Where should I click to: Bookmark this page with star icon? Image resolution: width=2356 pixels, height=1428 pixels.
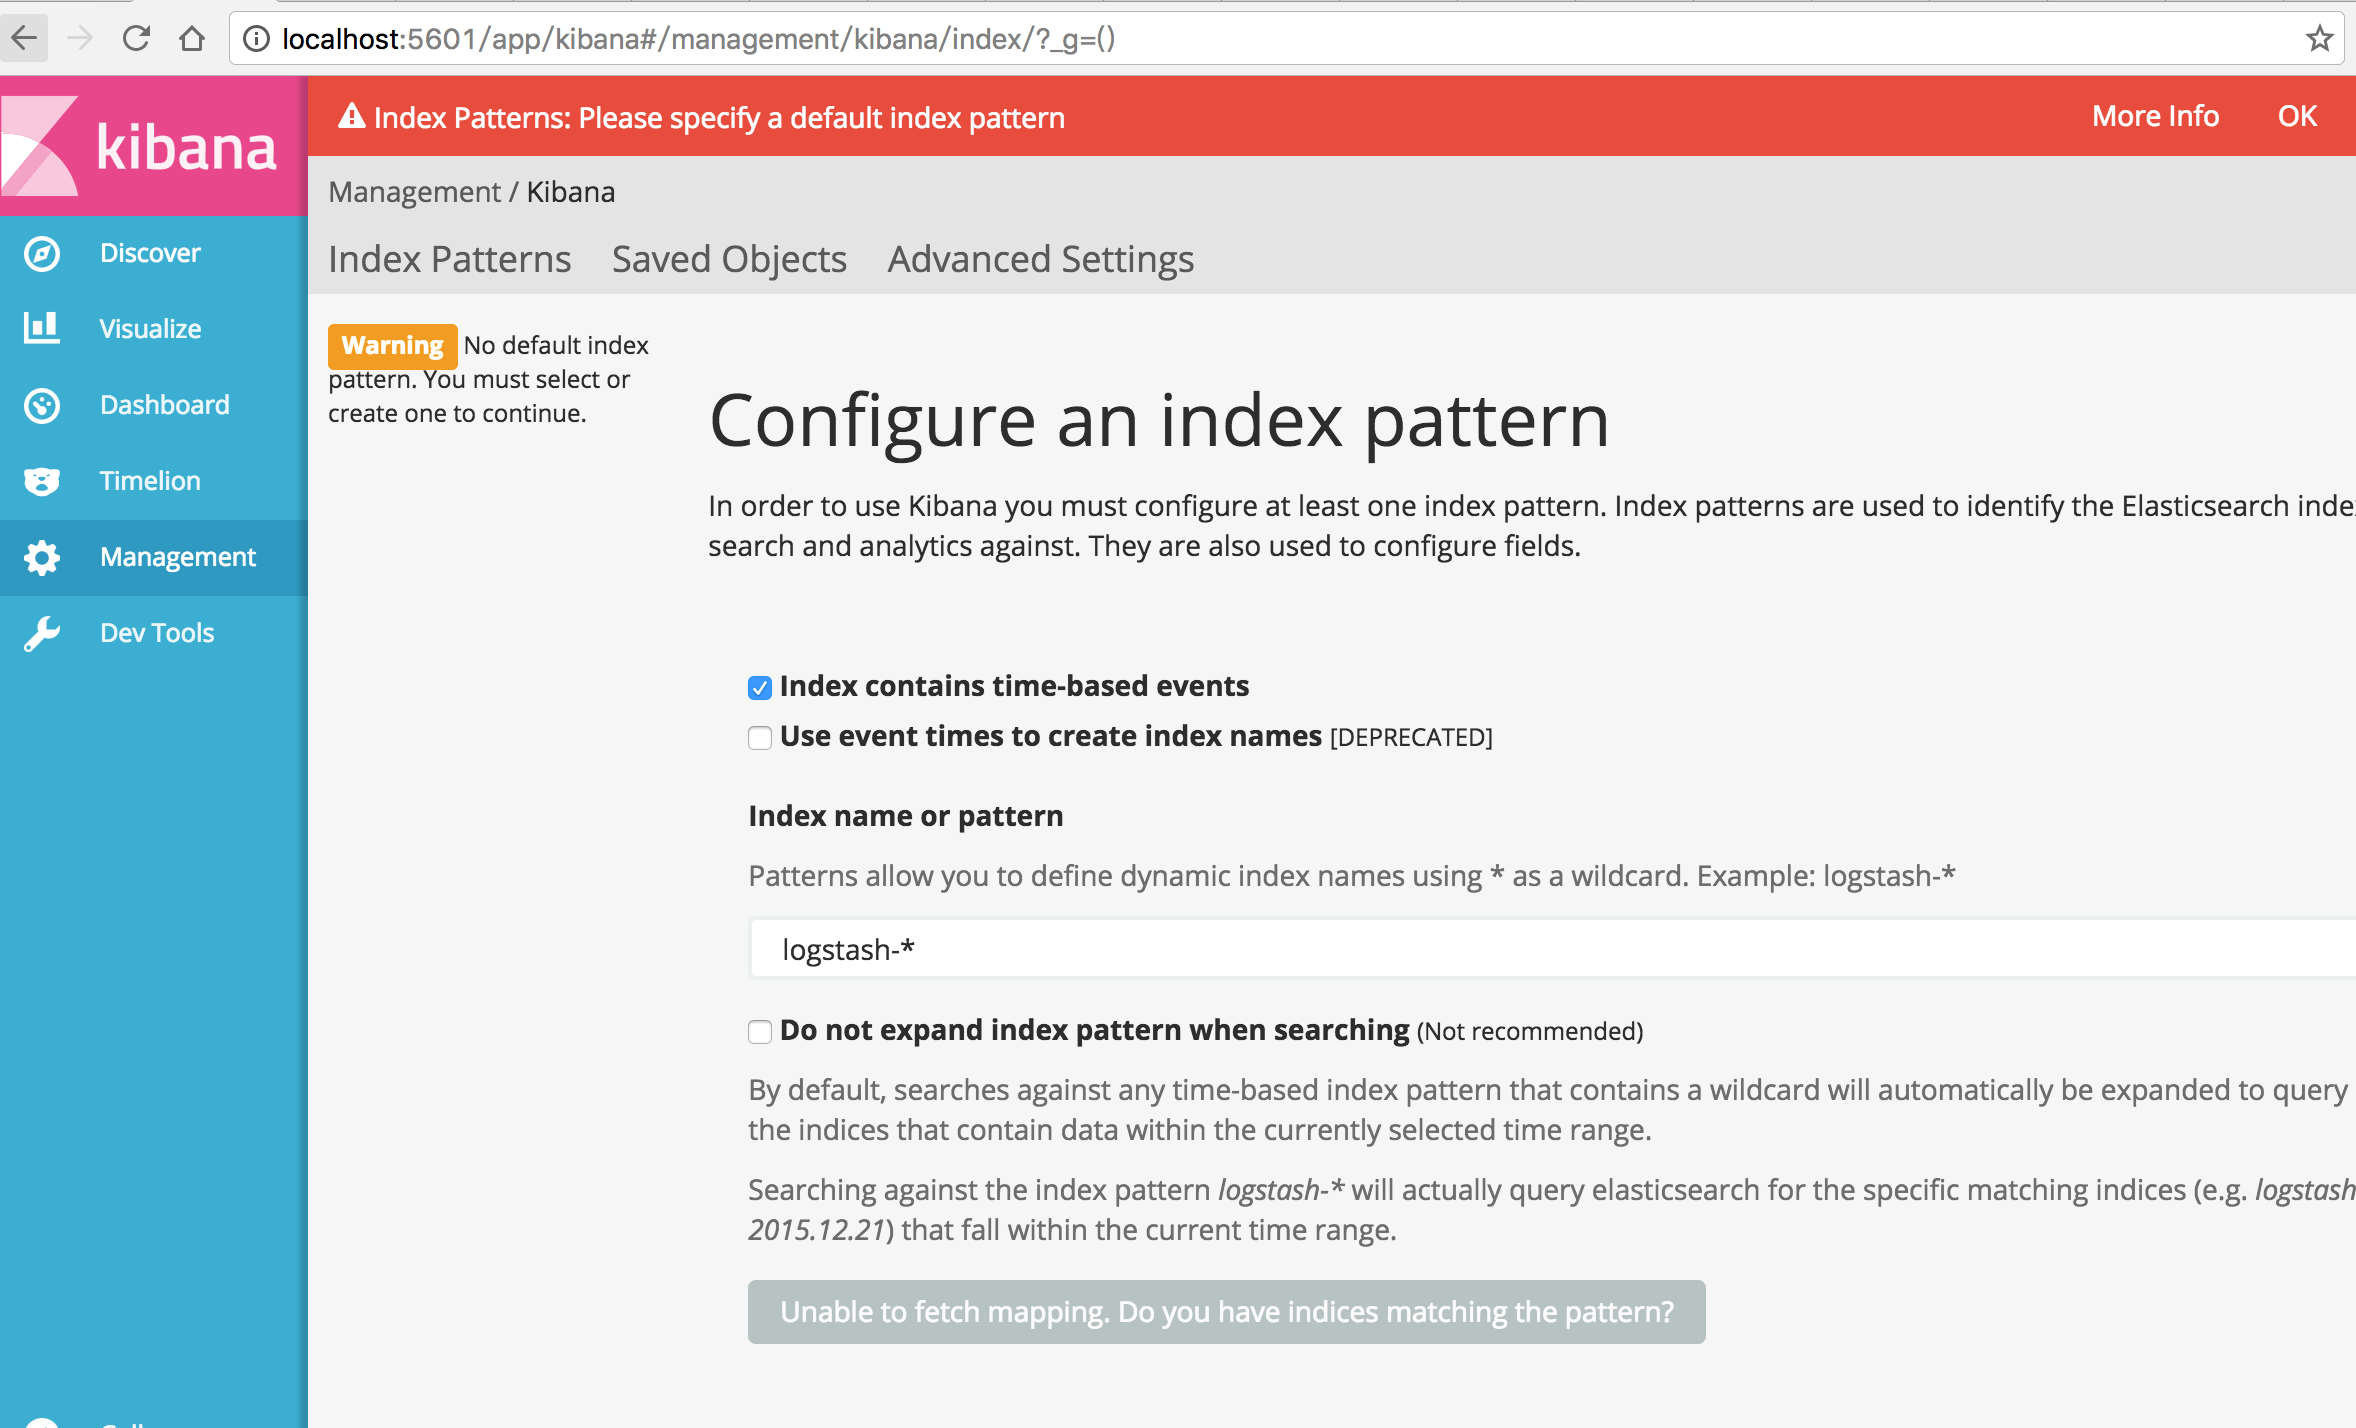coord(2319,39)
